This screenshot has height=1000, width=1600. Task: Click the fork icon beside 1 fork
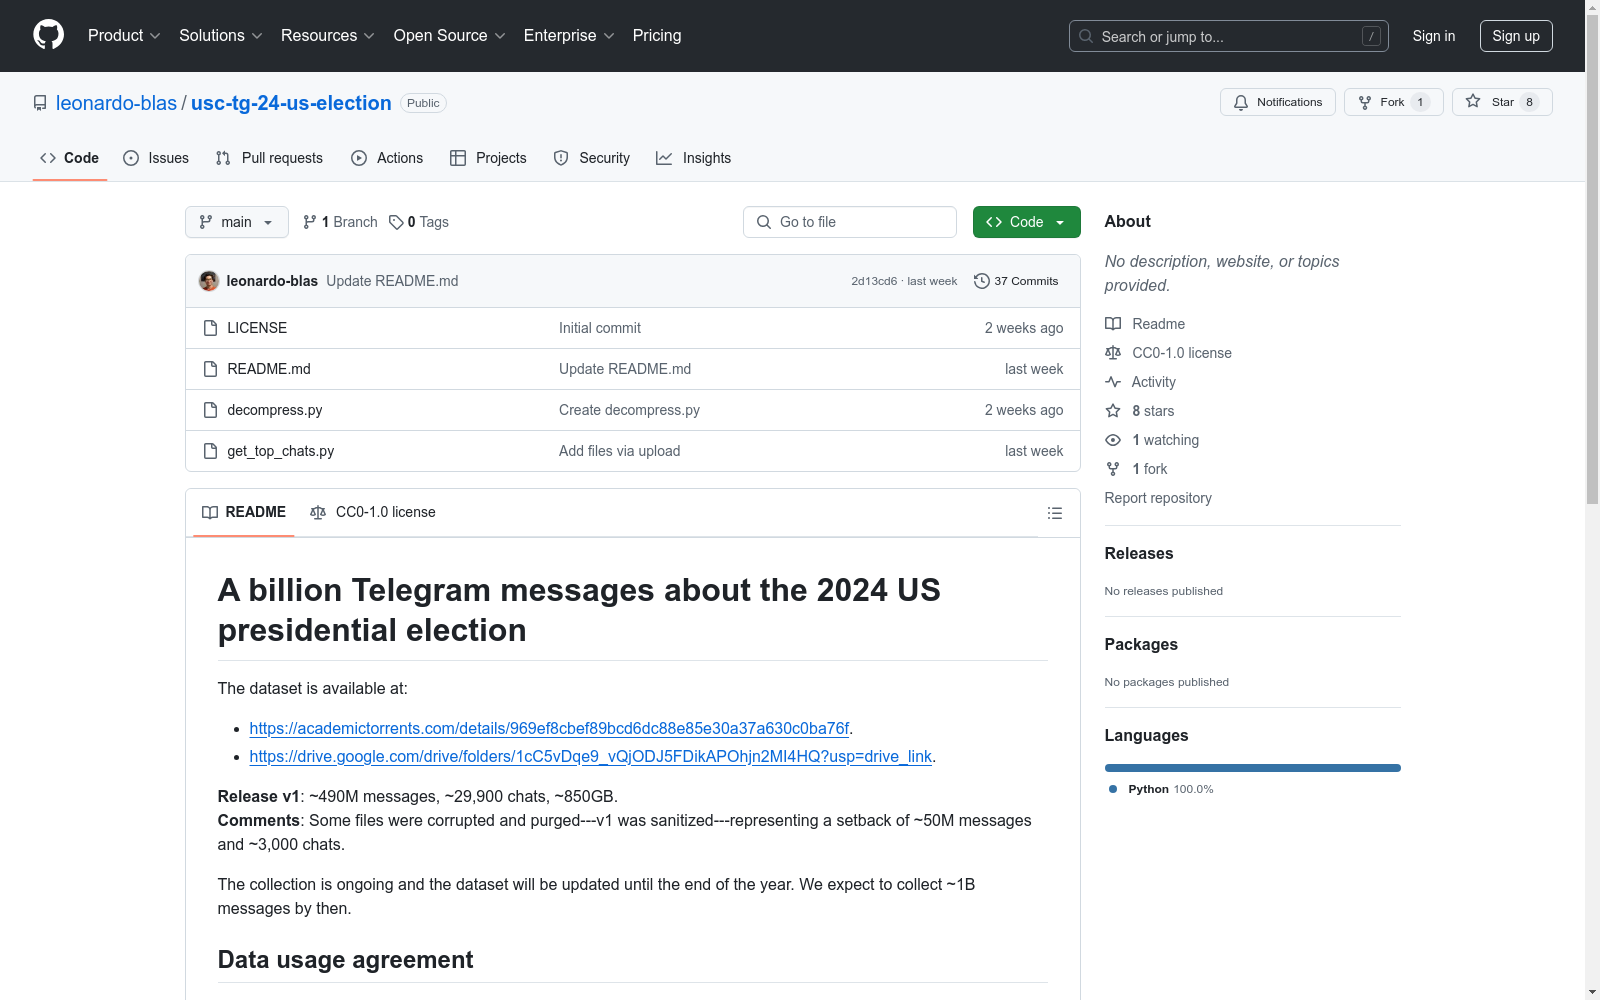coord(1113,469)
